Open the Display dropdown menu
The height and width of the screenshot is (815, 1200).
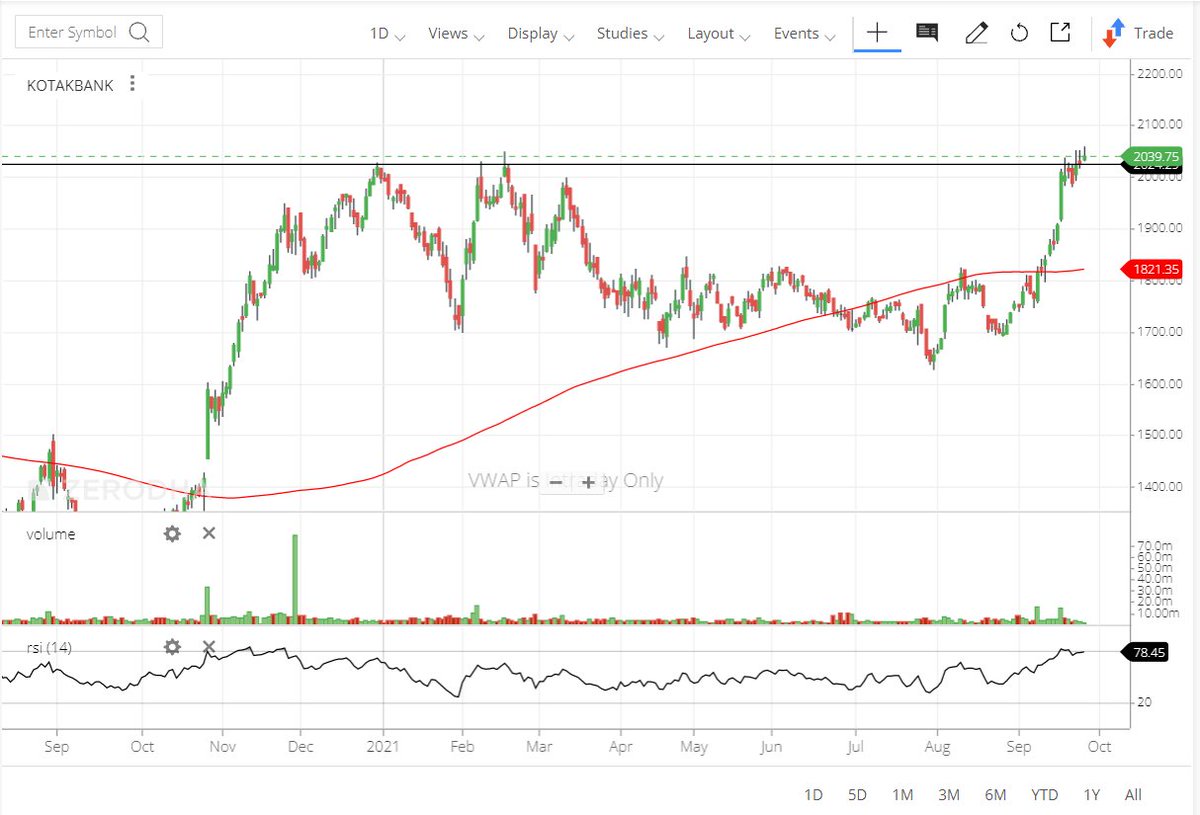coord(540,33)
